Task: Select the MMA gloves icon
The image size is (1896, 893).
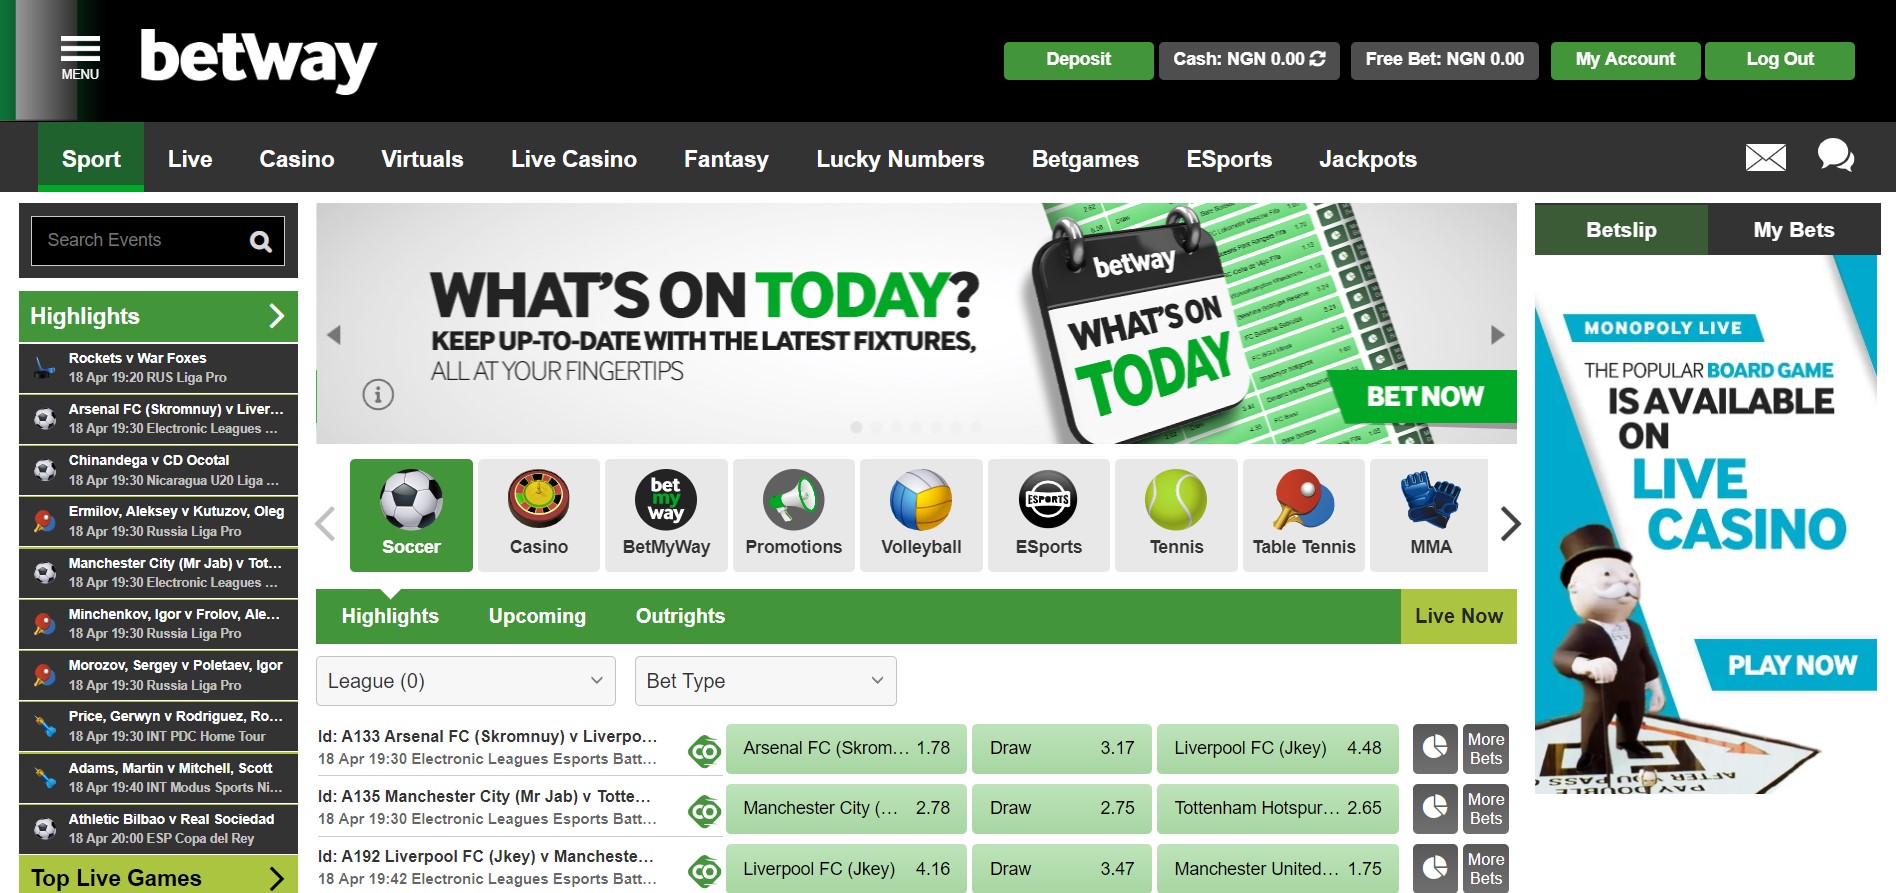Action: click(x=1430, y=515)
